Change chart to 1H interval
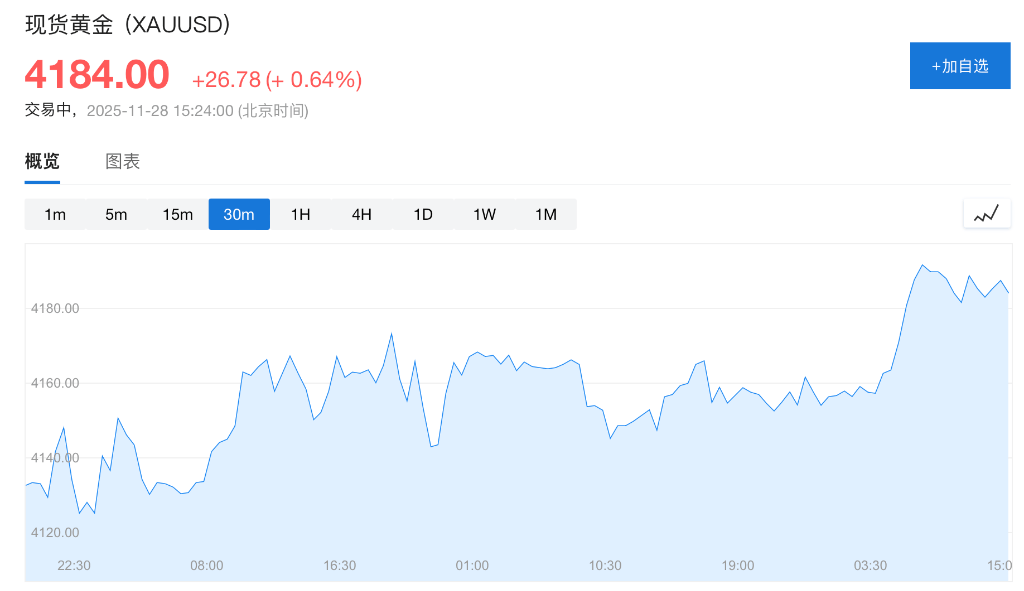1024x591 pixels. pos(300,214)
